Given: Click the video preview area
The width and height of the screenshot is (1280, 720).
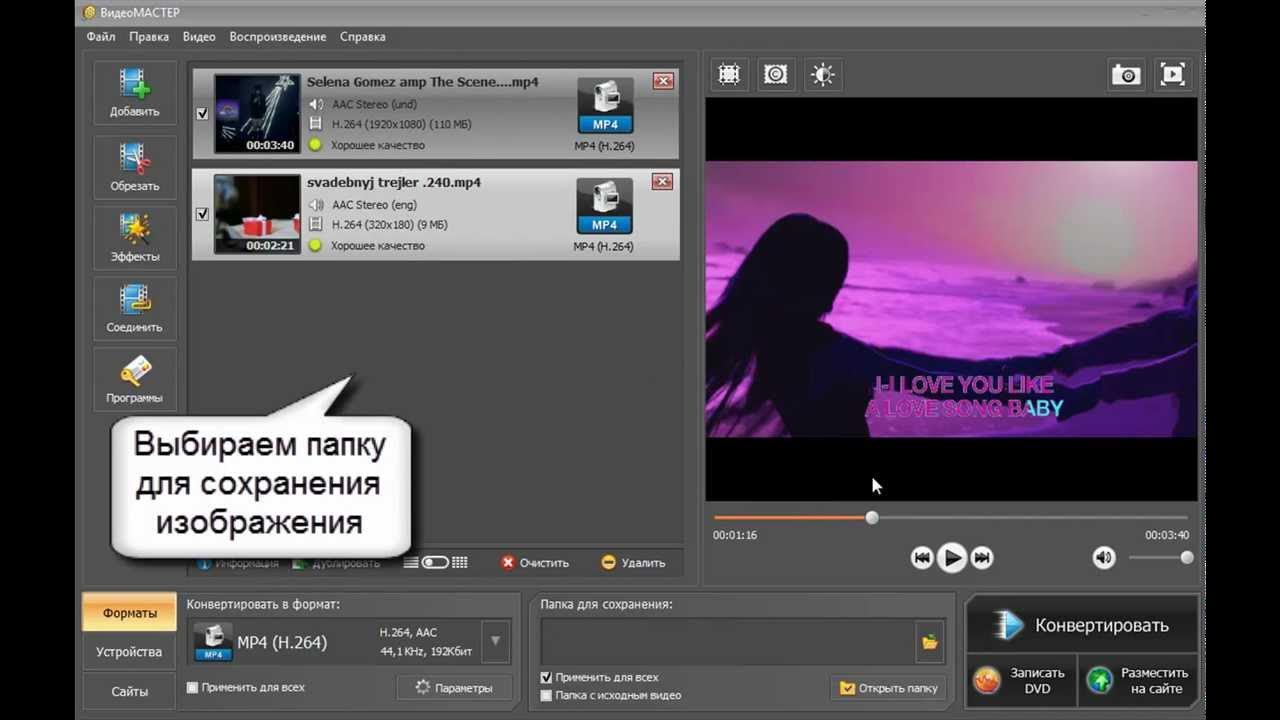Looking at the screenshot, I should pos(951,300).
